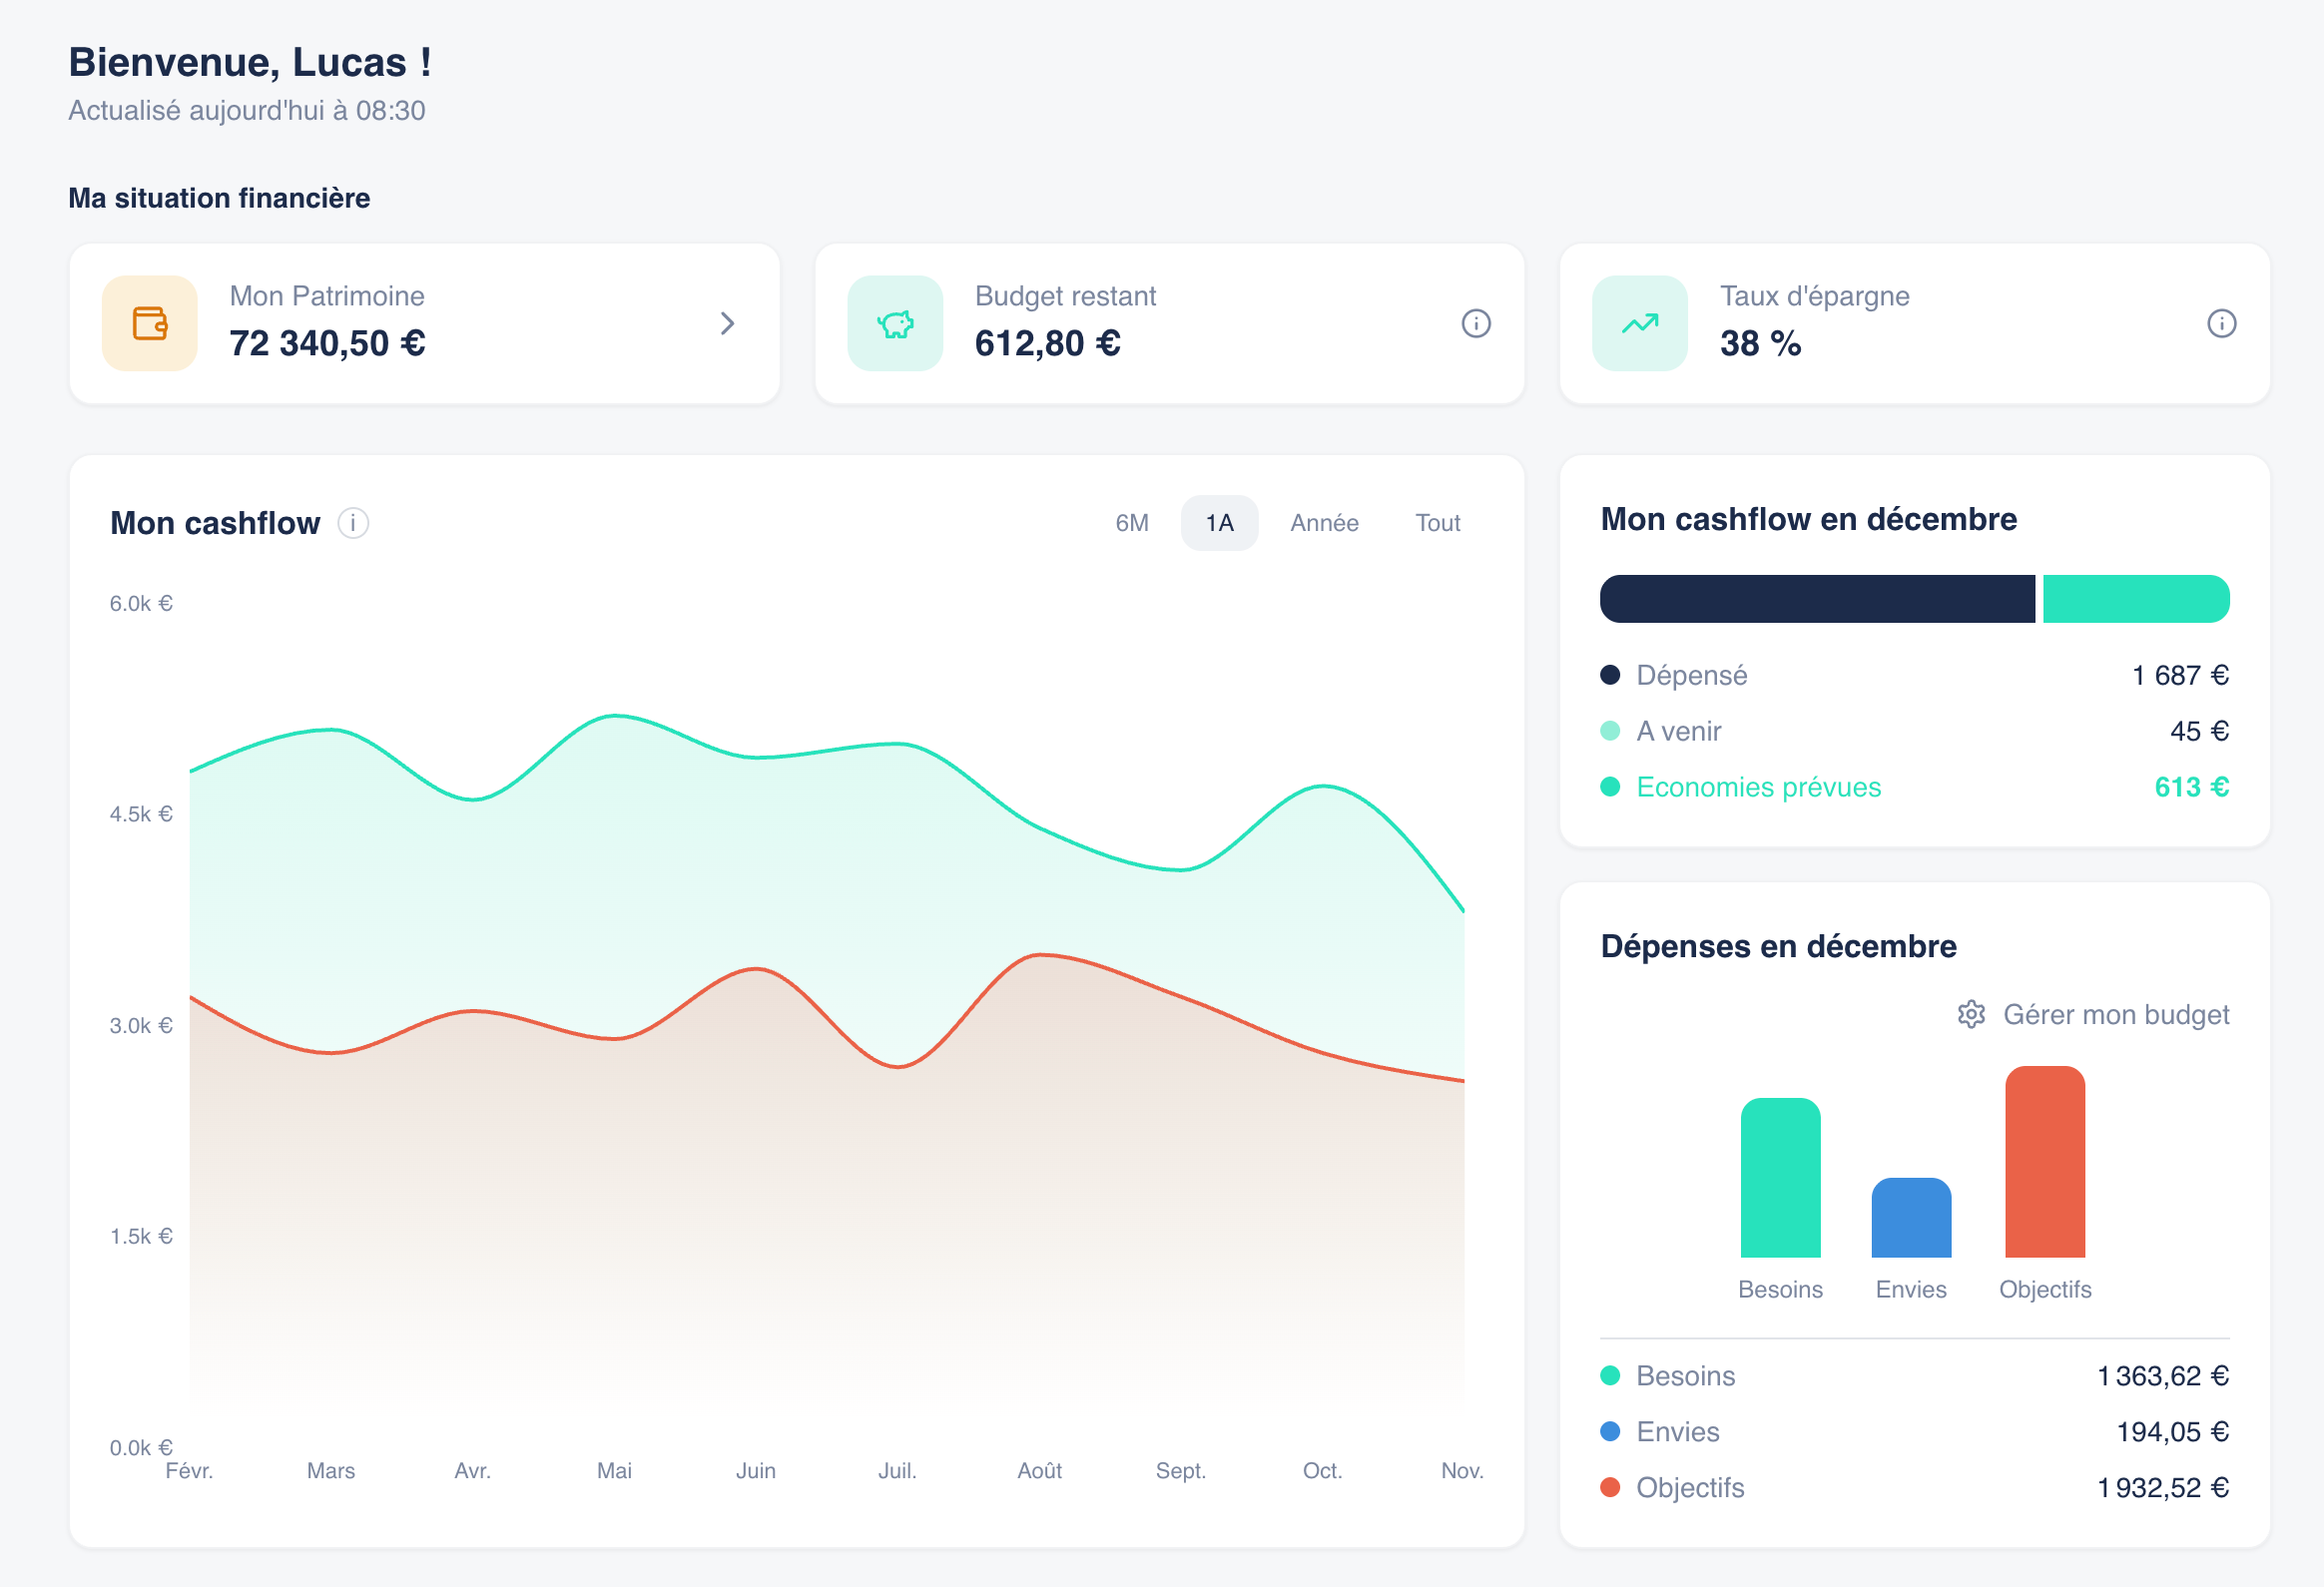Click the piggy bank icon on Budget restant
Viewport: 2324px width, 1587px height.
coord(895,322)
